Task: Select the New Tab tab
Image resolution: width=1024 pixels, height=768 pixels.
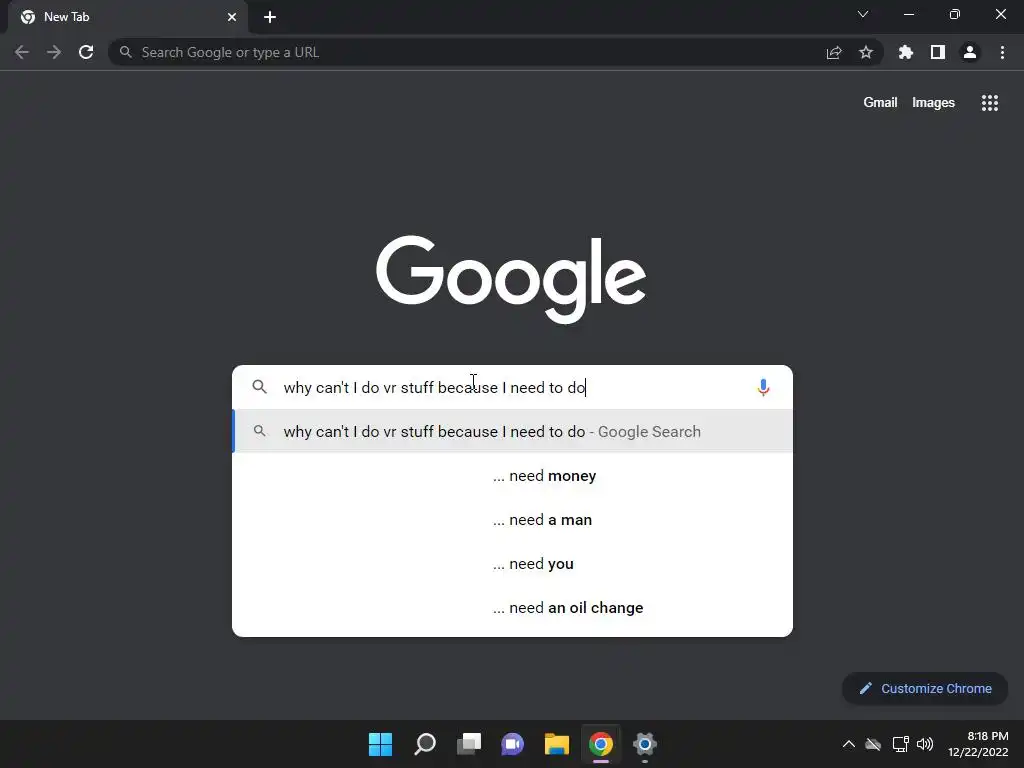Action: tap(128, 17)
